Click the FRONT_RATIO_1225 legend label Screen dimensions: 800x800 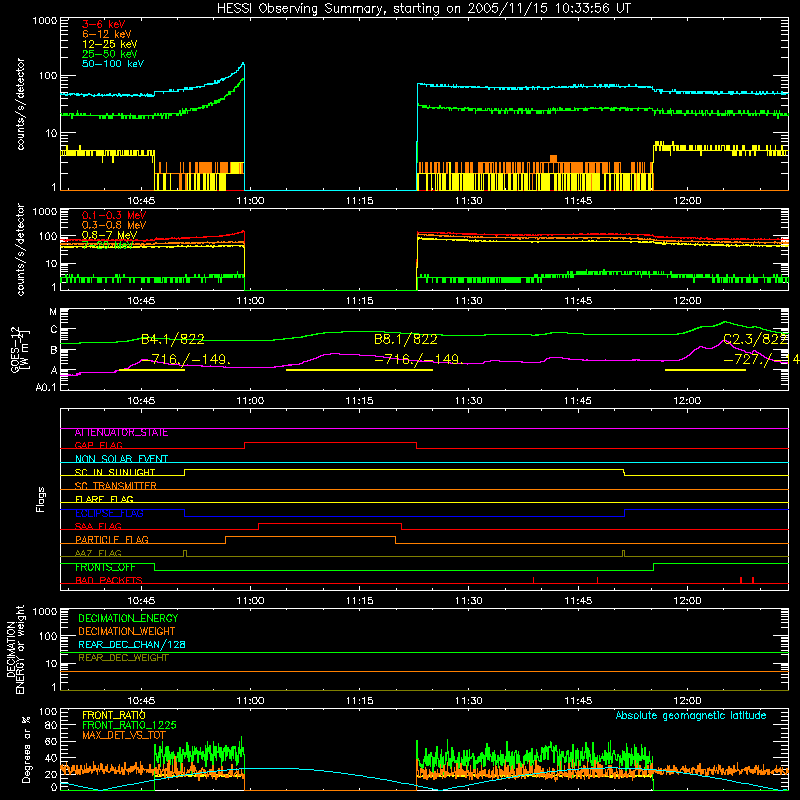click(129, 725)
